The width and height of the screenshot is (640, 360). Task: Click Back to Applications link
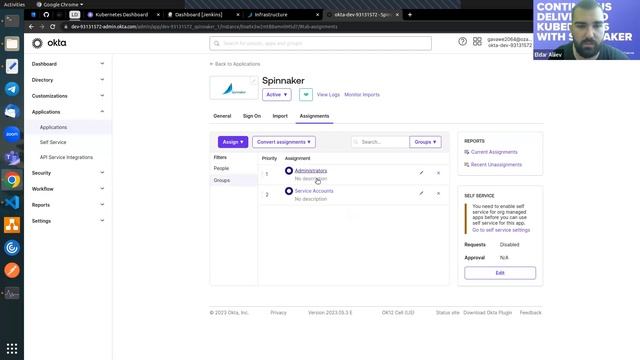[x=235, y=64]
